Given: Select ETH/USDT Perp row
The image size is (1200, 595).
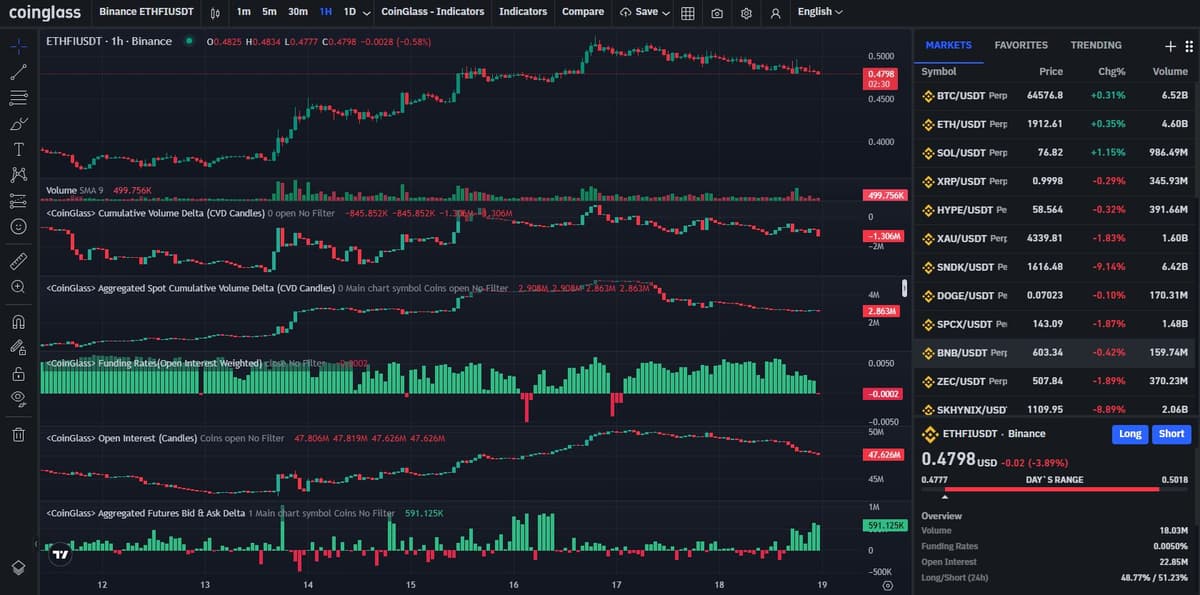Looking at the screenshot, I should pyautogui.click(x=1056, y=124).
